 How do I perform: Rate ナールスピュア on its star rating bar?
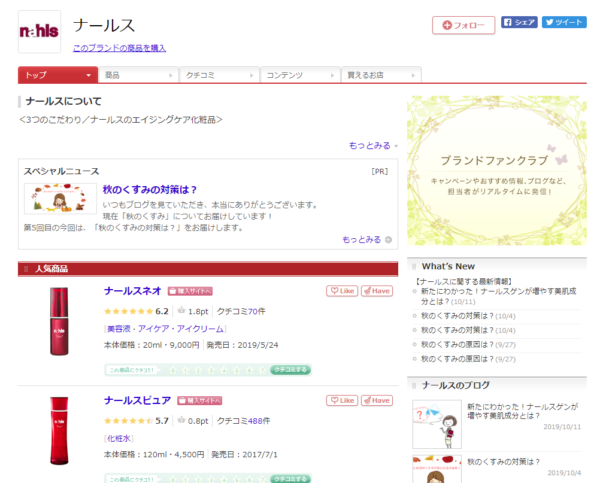pos(217,479)
